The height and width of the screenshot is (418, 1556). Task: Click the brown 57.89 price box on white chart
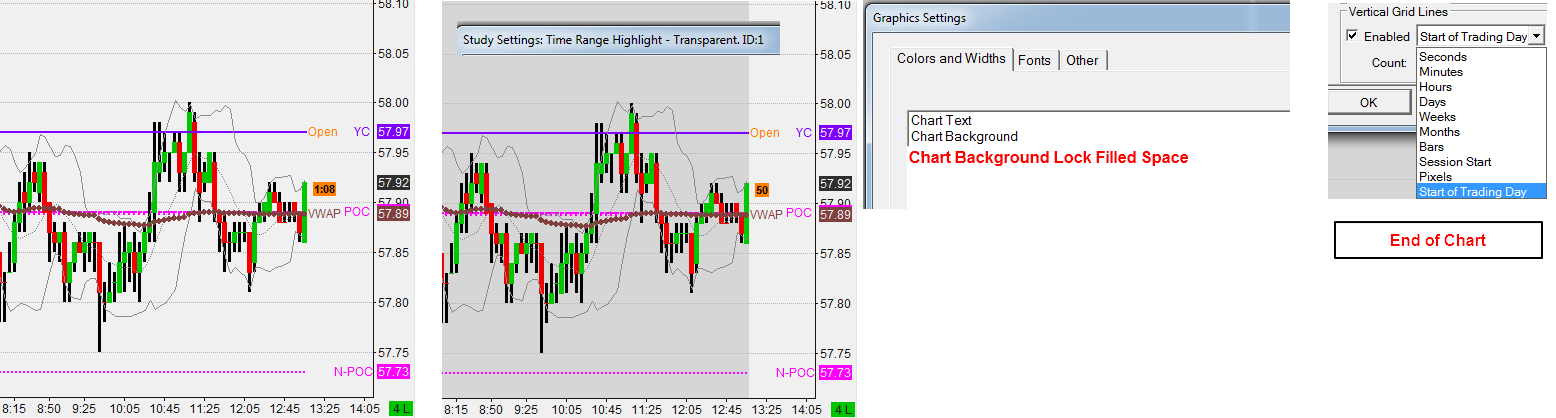(393, 214)
